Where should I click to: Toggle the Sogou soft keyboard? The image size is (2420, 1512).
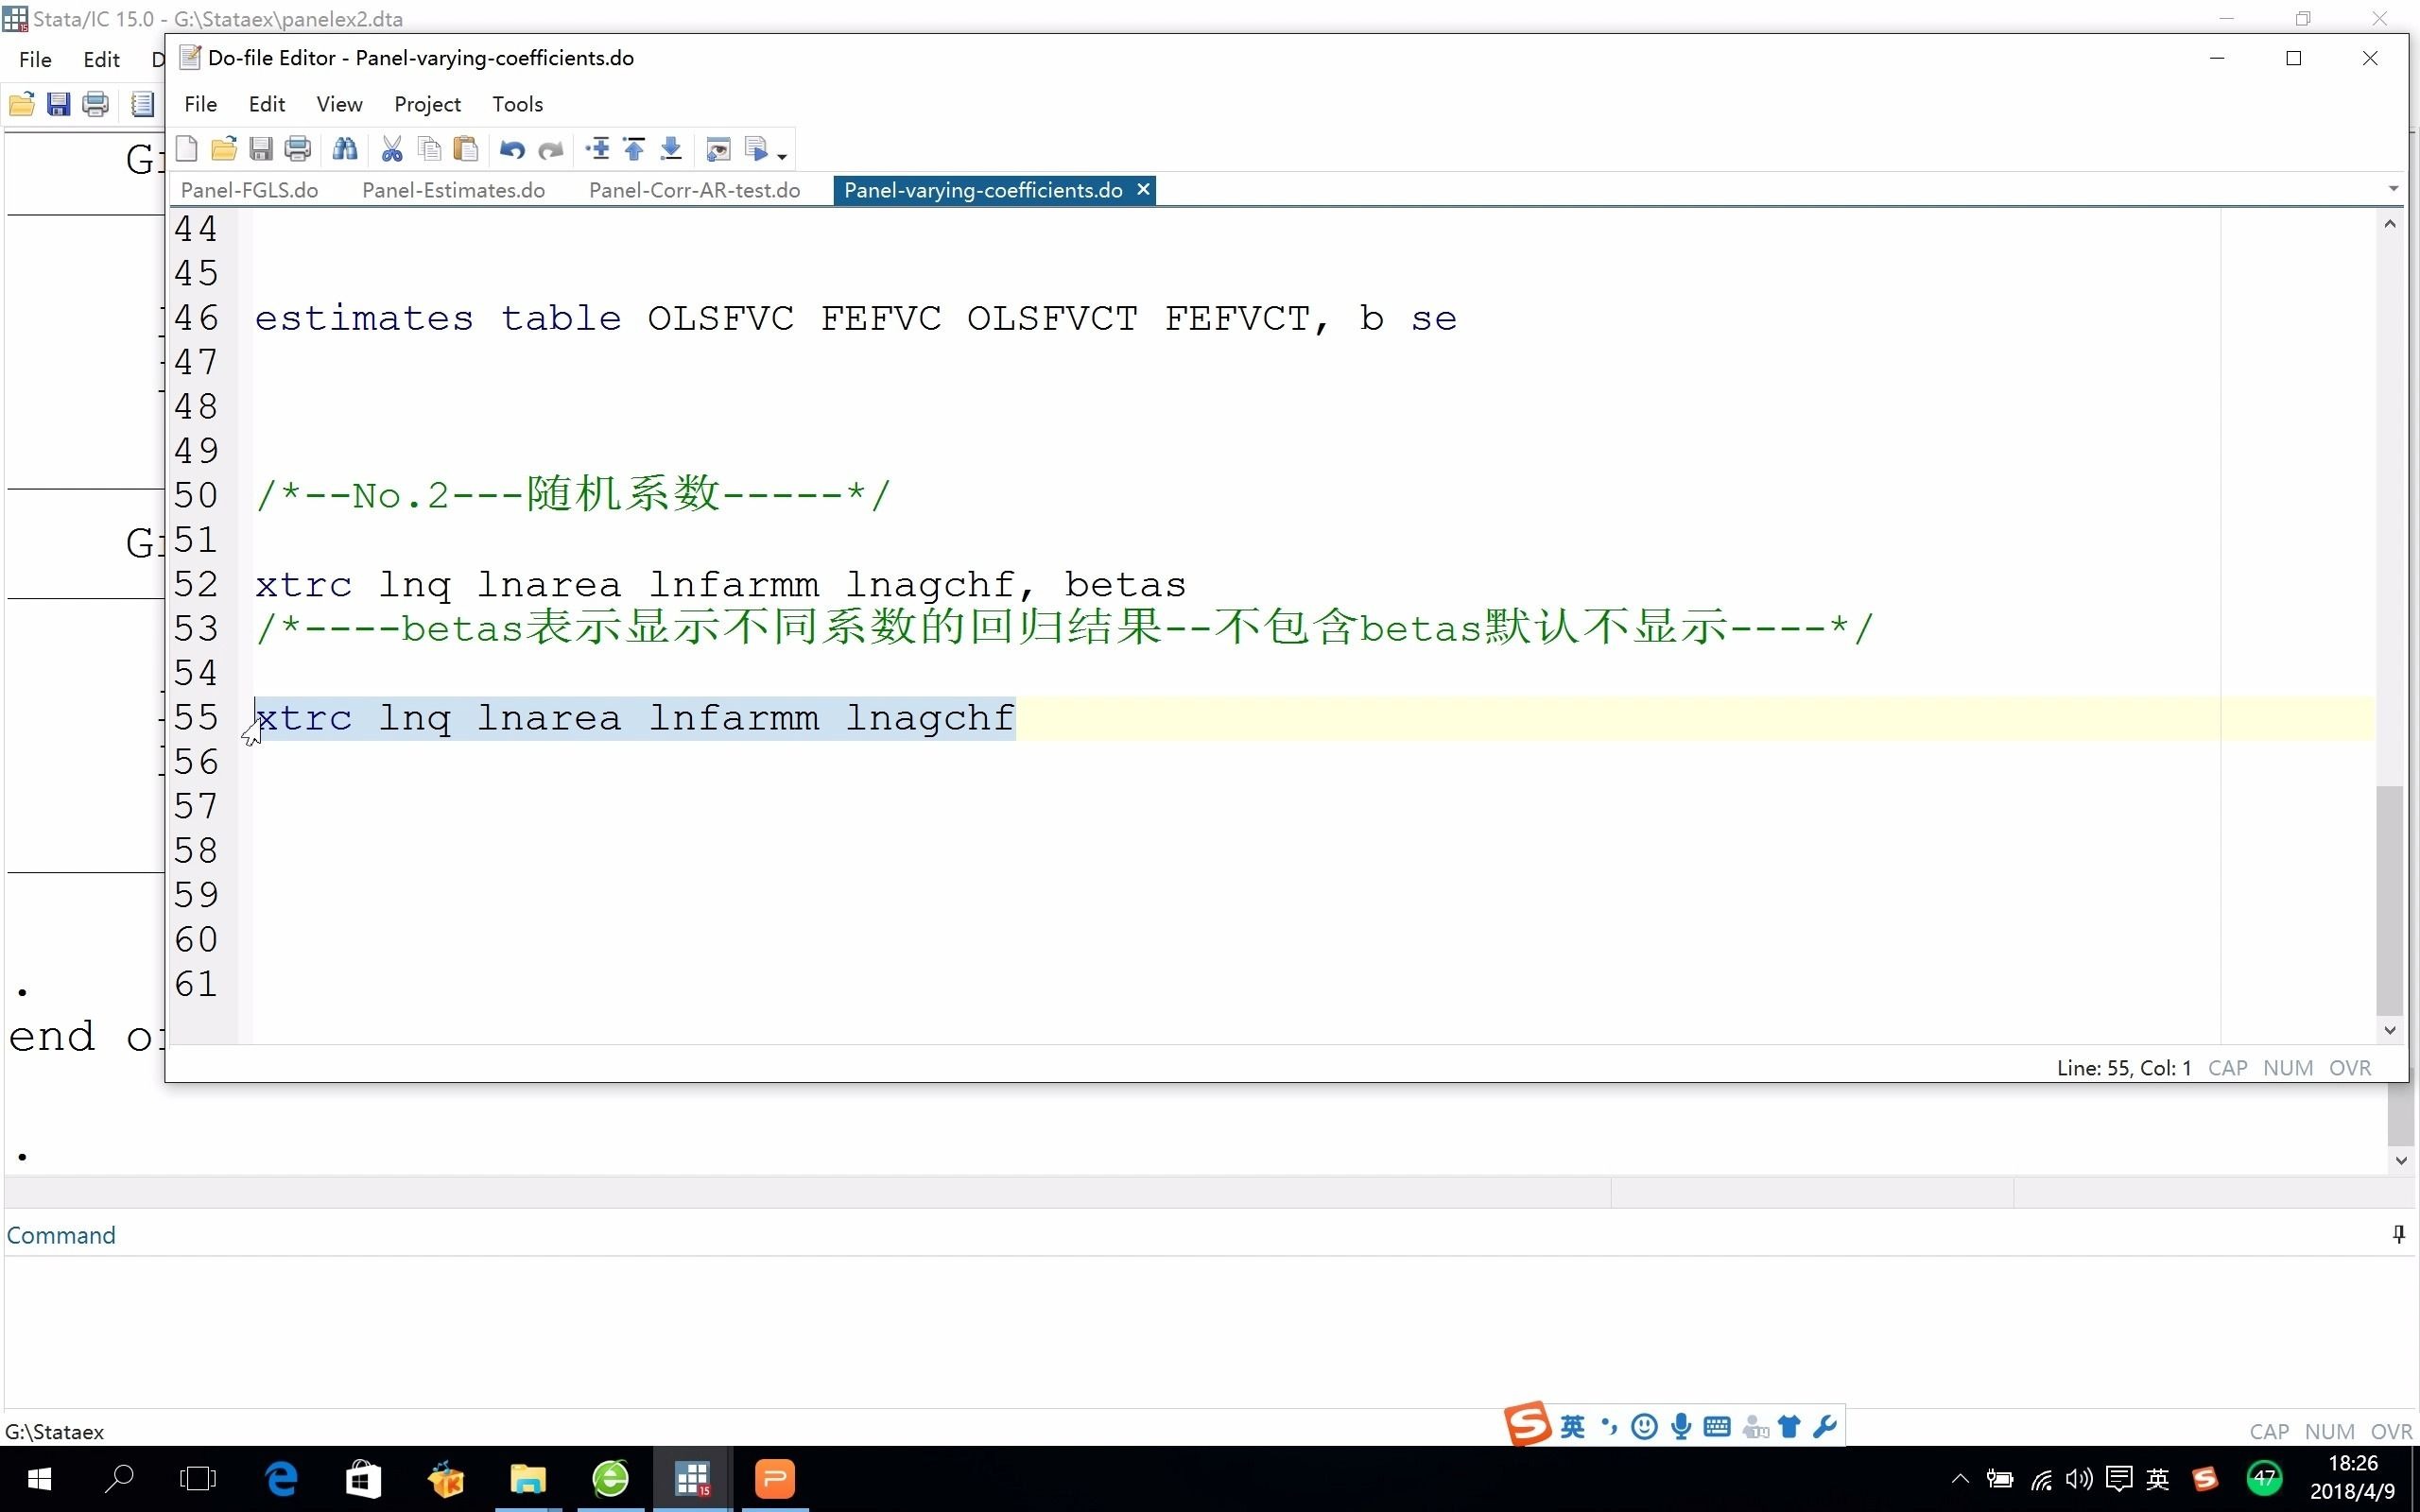tap(1717, 1427)
